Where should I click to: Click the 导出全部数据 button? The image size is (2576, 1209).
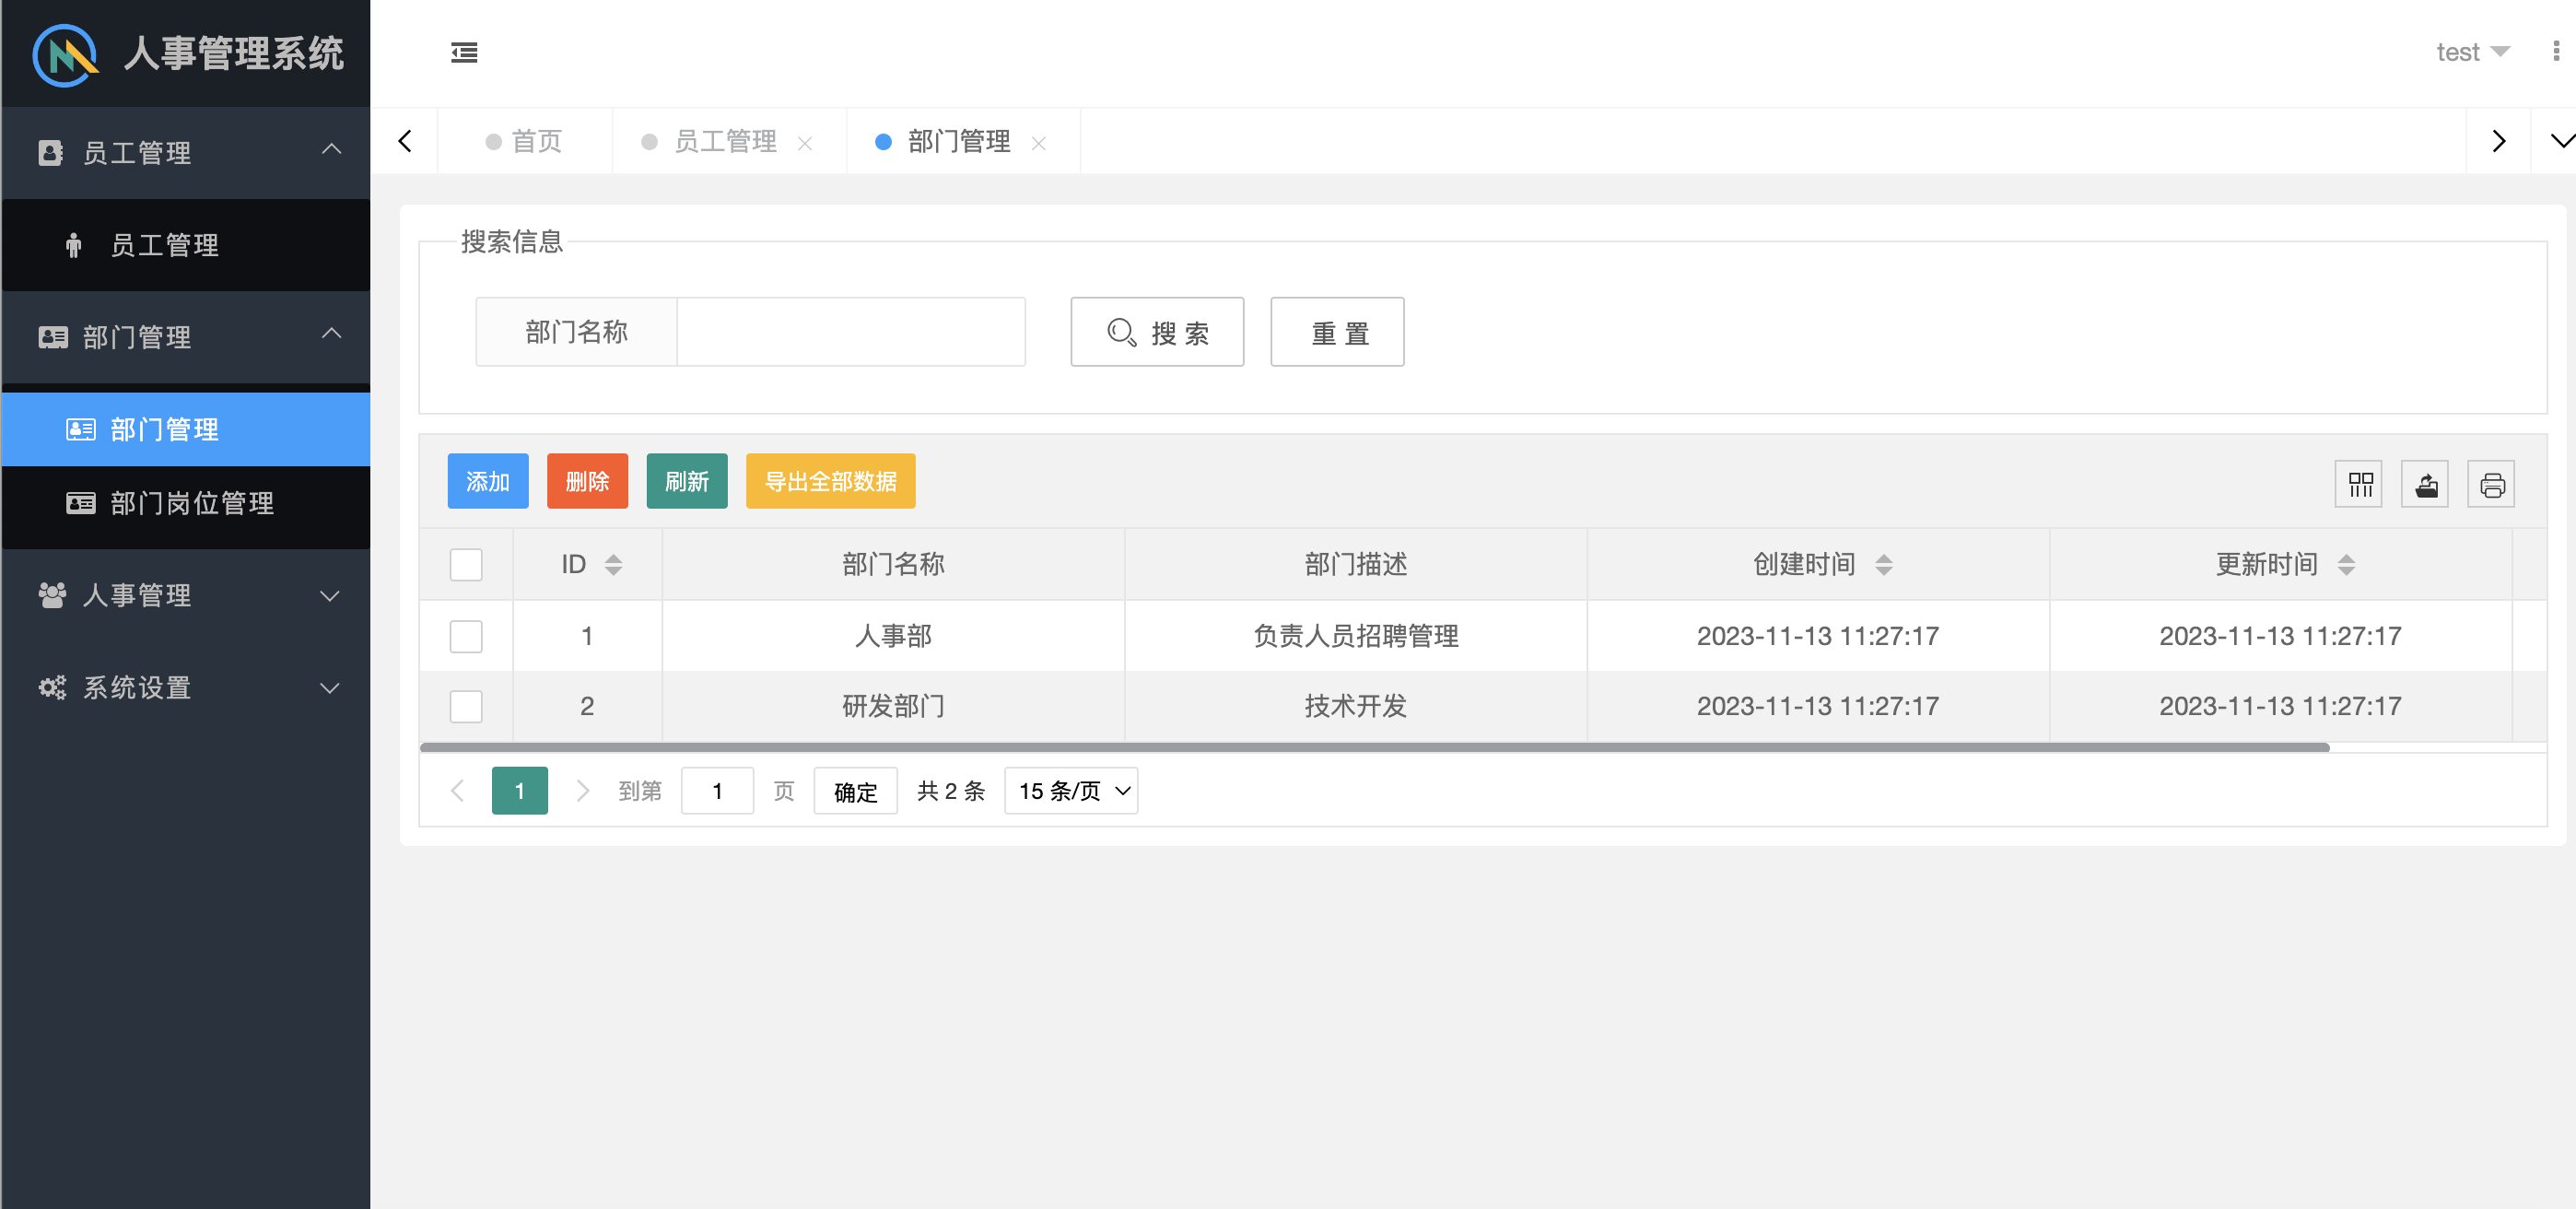click(x=830, y=481)
